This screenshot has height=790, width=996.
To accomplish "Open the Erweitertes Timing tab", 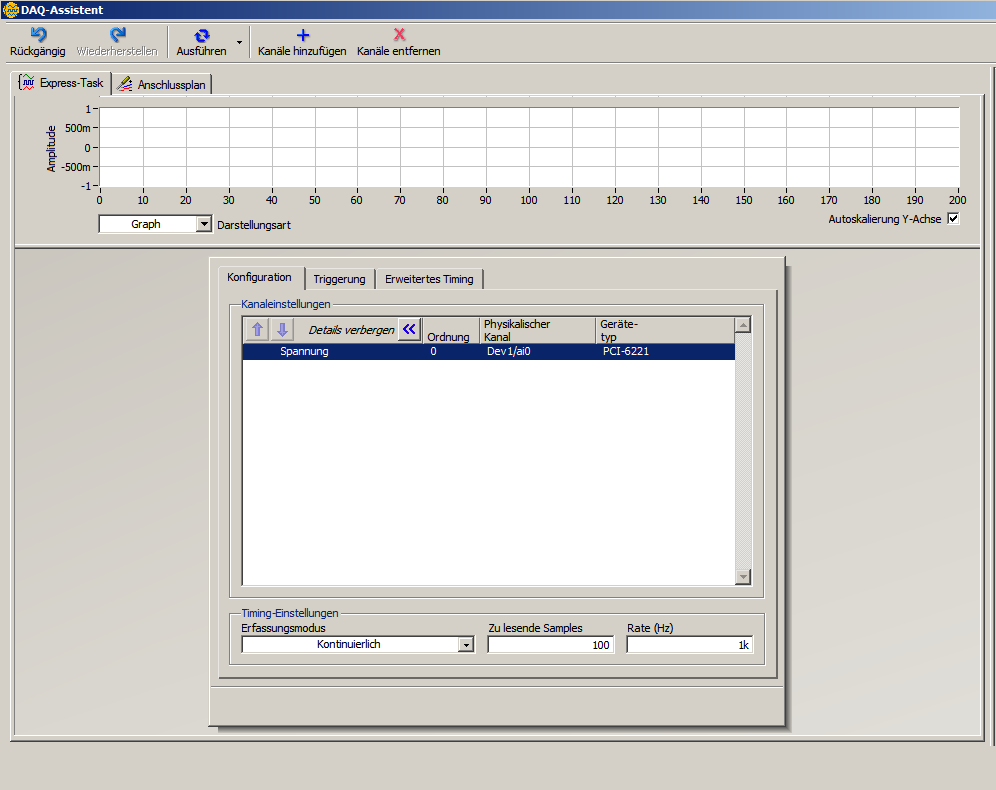I will tap(429, 279).
